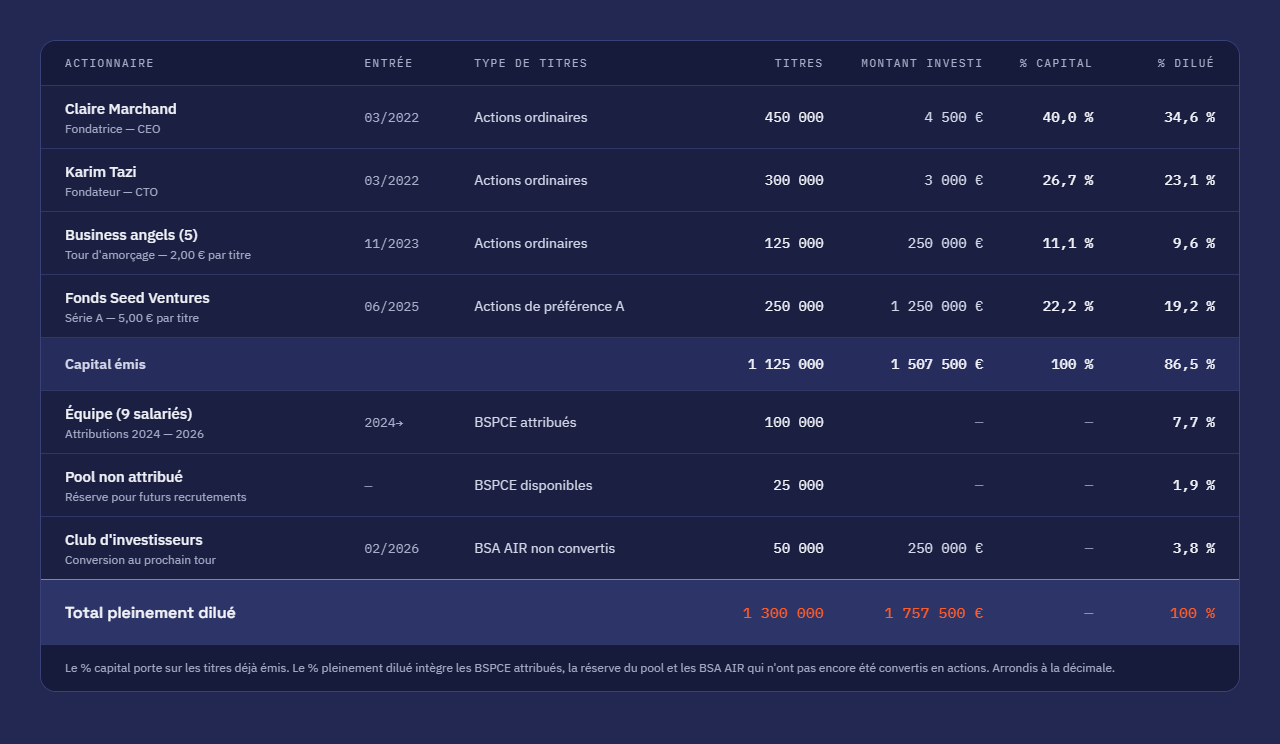
Task: Click Club d'investisseurs' 250 000 € amount
Action: click(x=946, y=549)
